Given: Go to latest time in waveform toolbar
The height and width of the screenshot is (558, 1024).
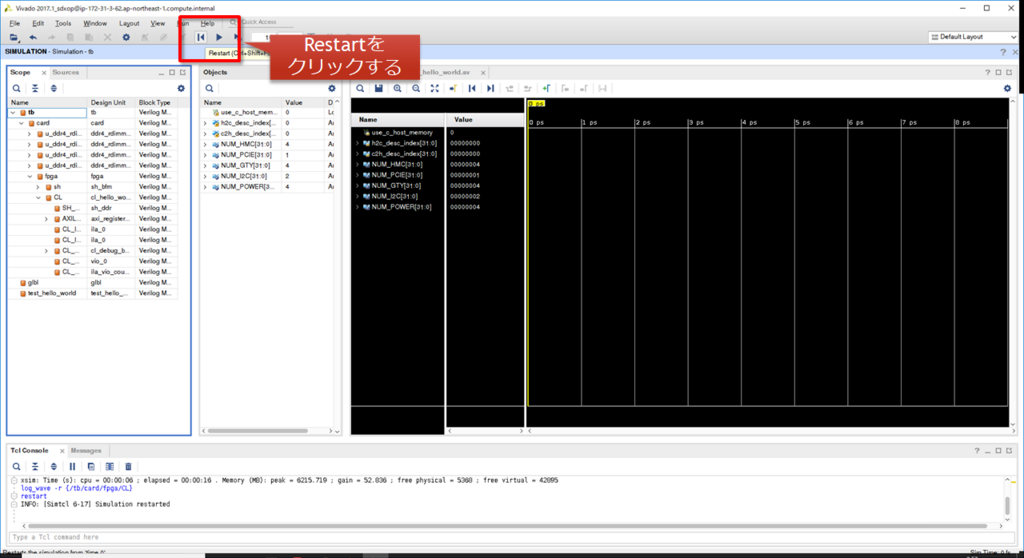Looking at the screenshot, I should (x=490, y=88).
